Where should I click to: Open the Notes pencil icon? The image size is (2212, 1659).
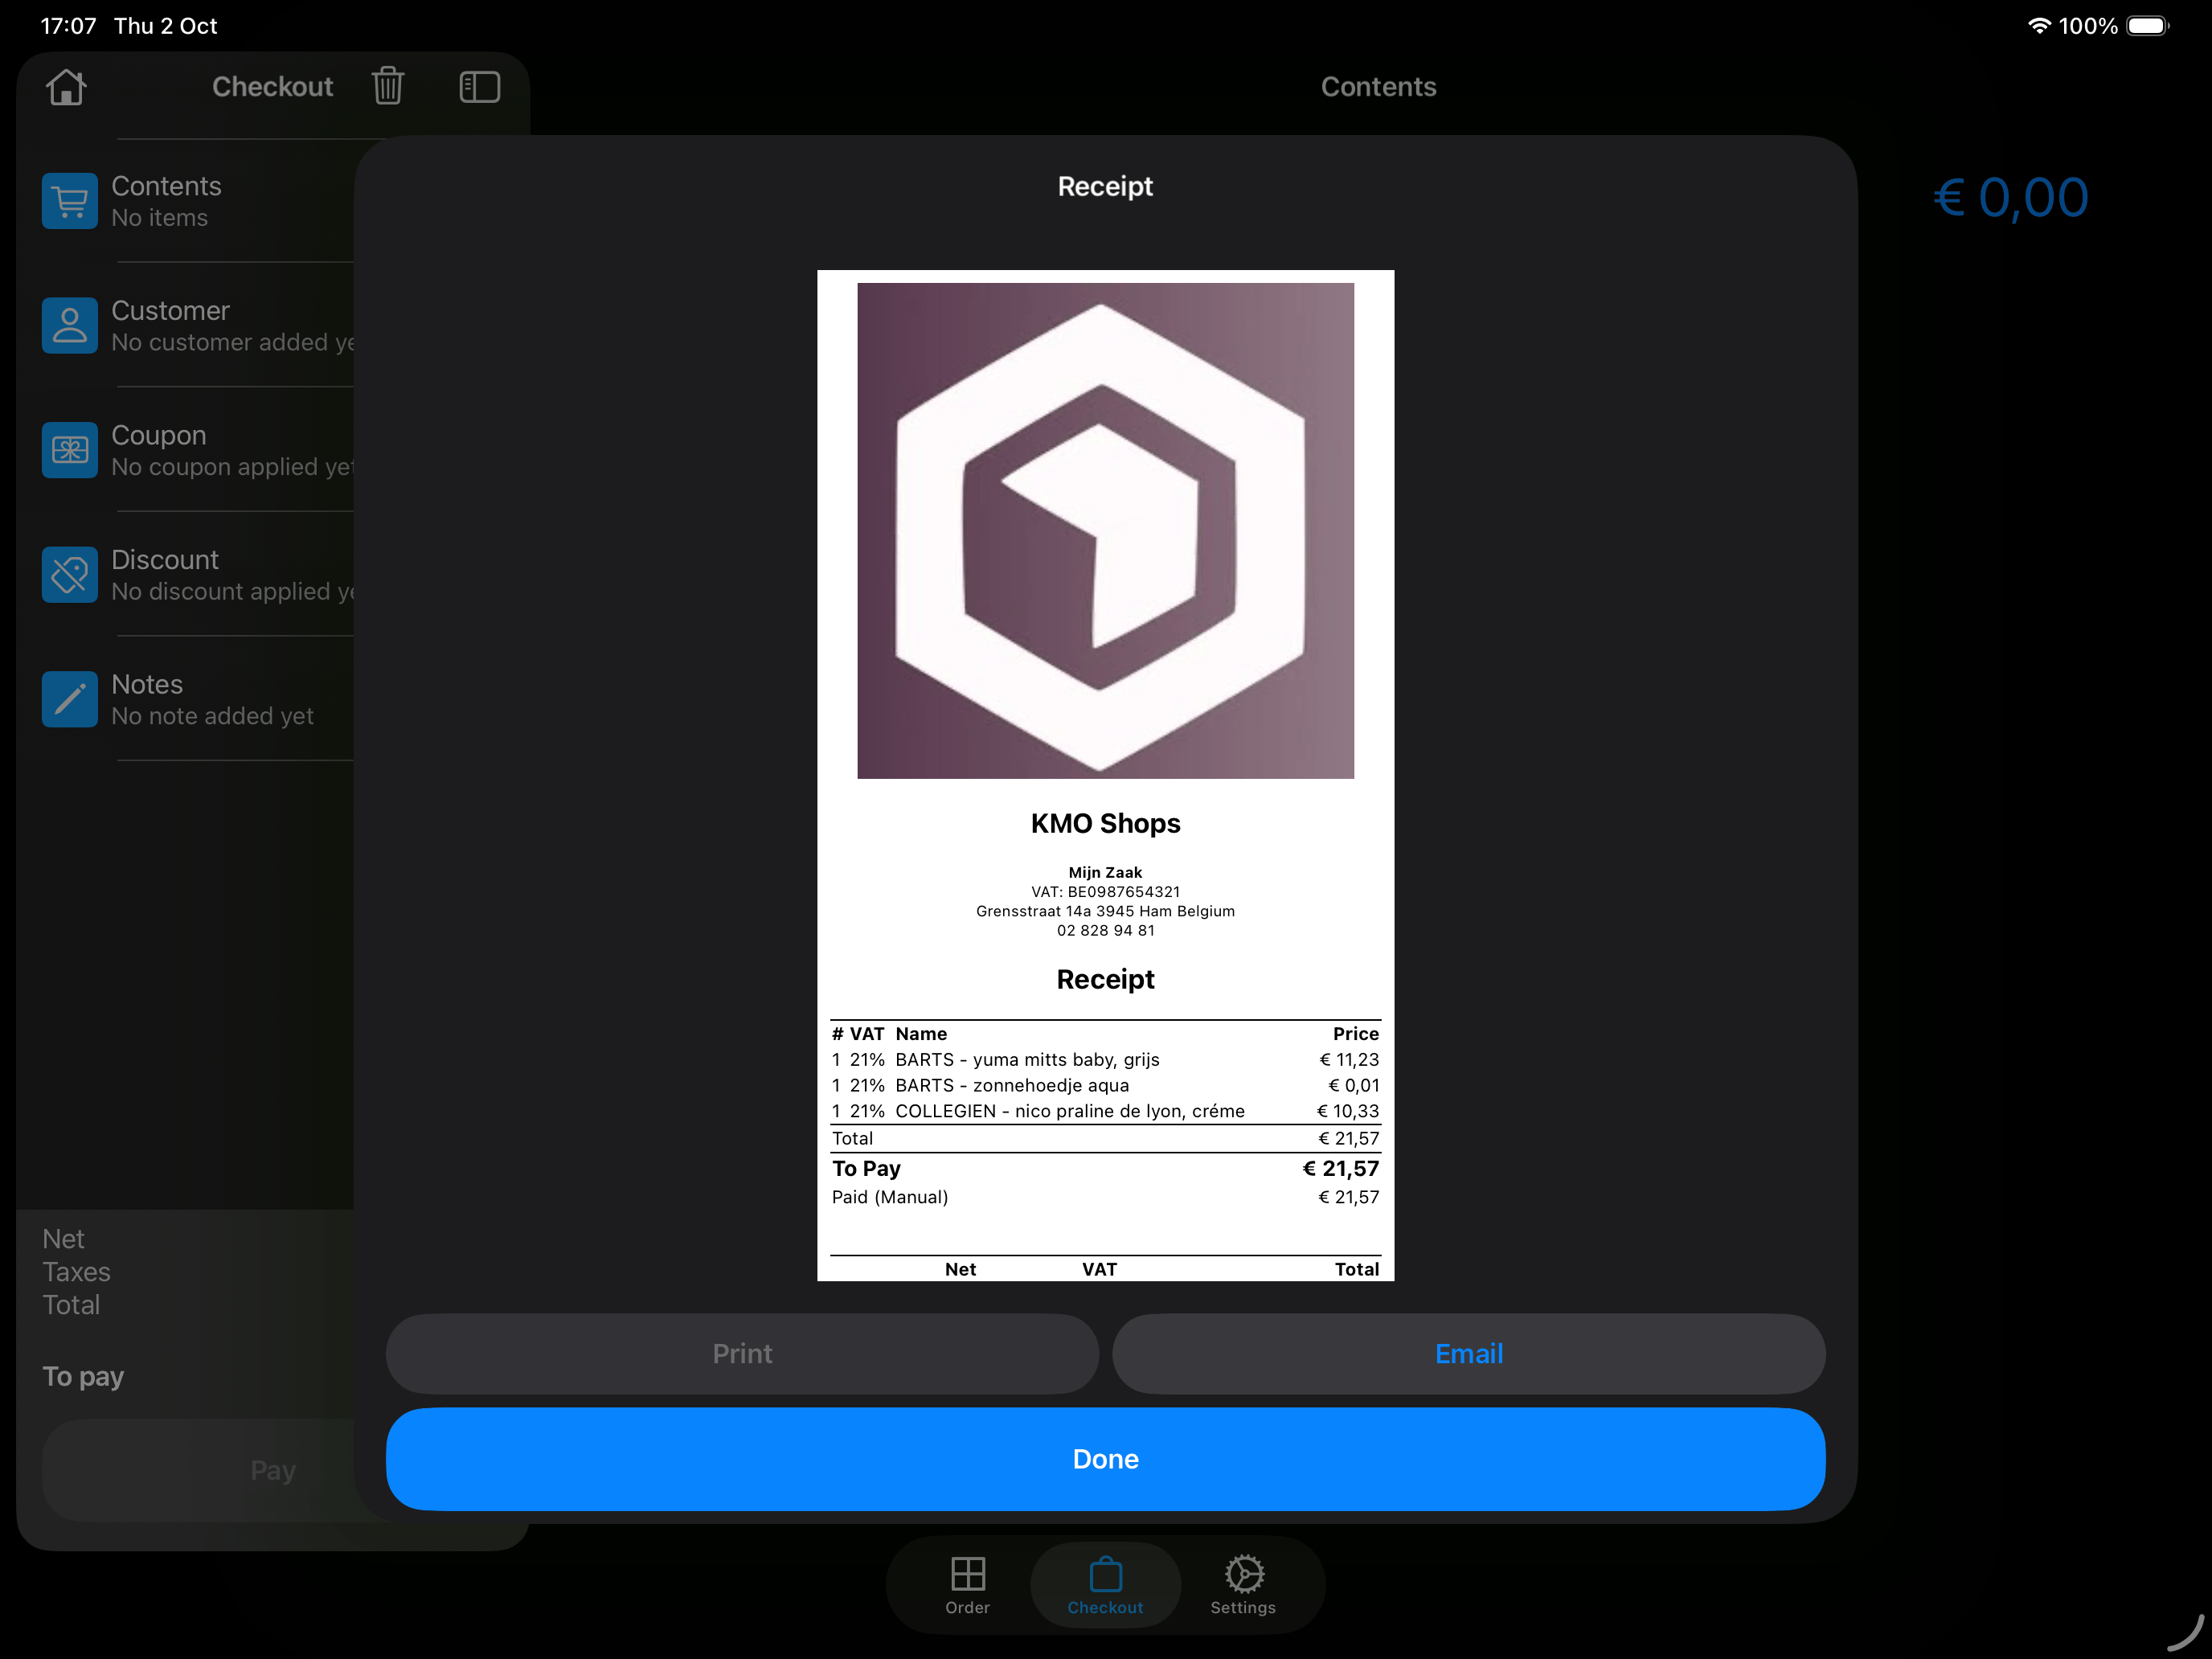pos(70,699)
